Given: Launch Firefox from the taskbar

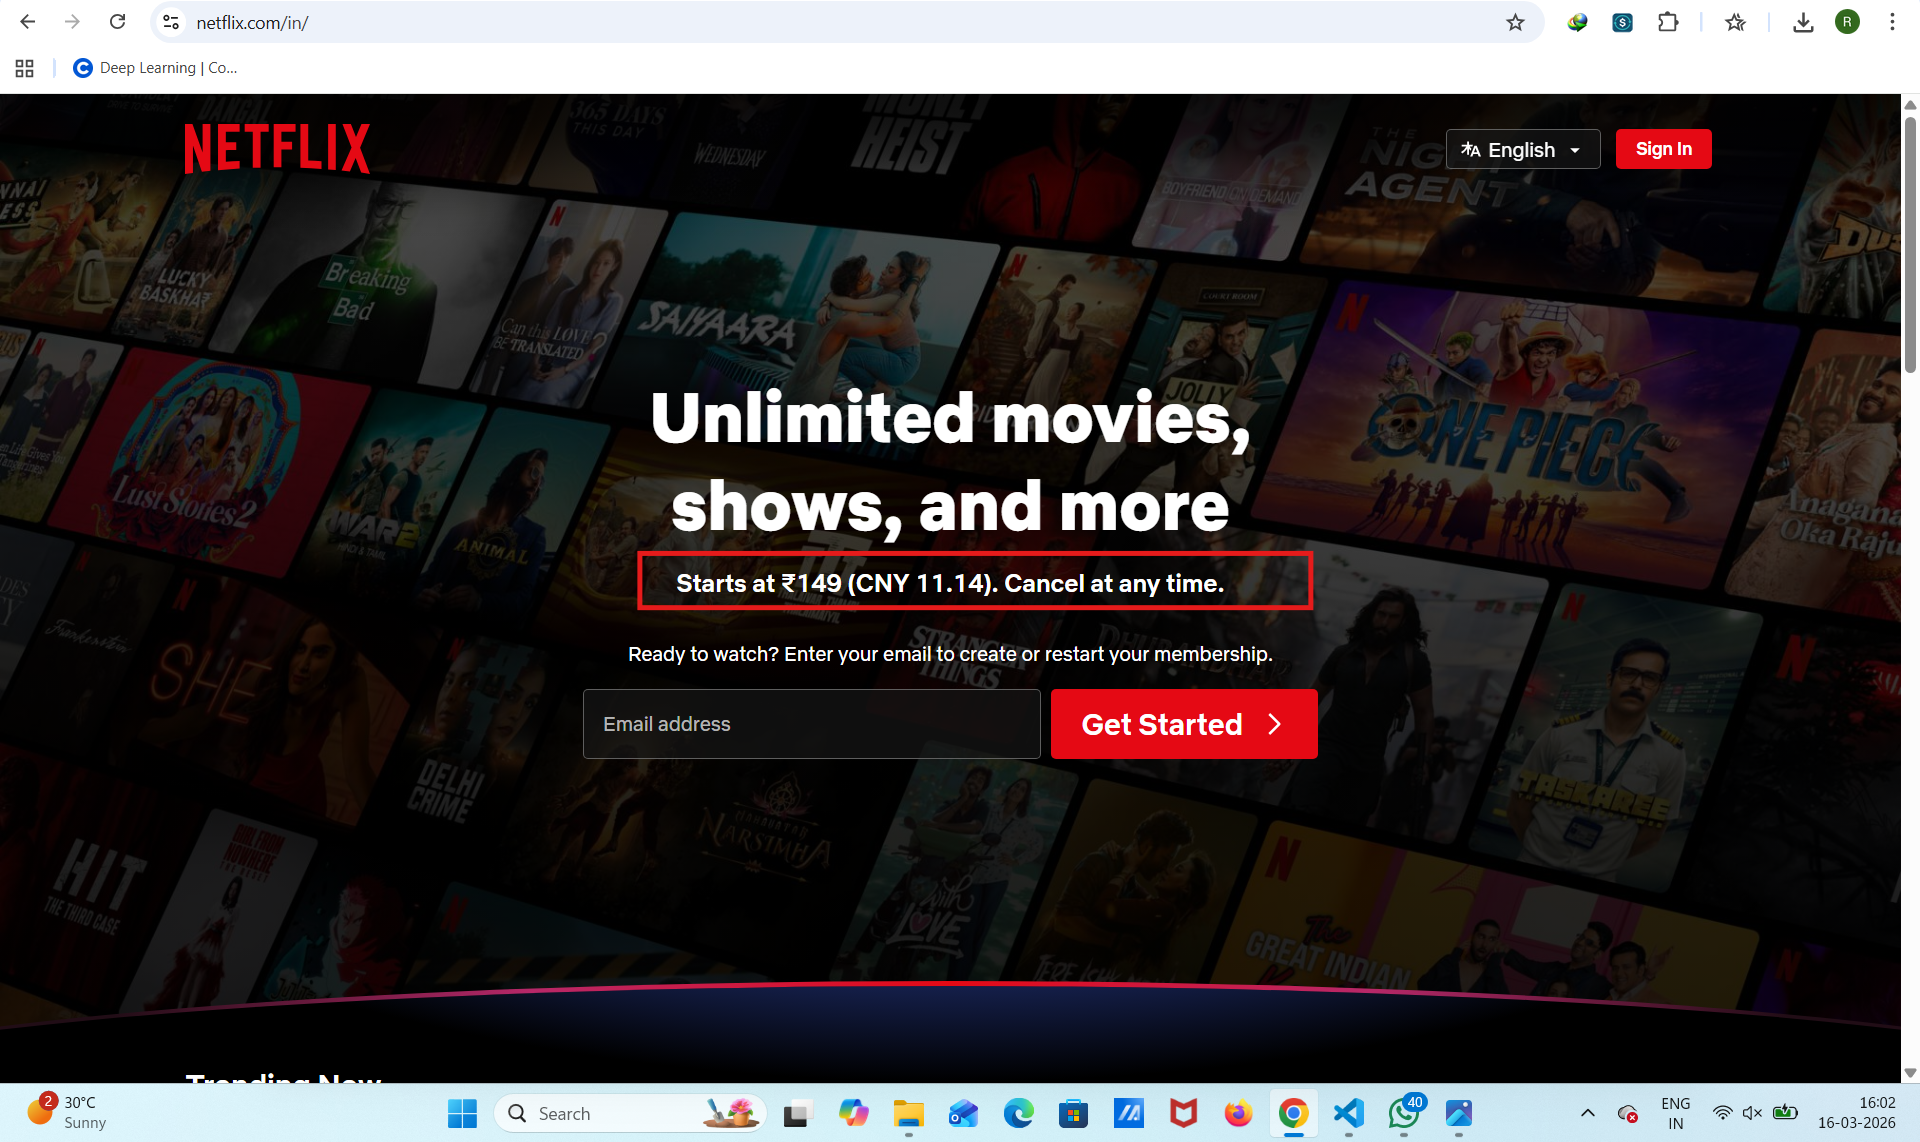Looking at the screenshot, I should pos(1238,1113).
